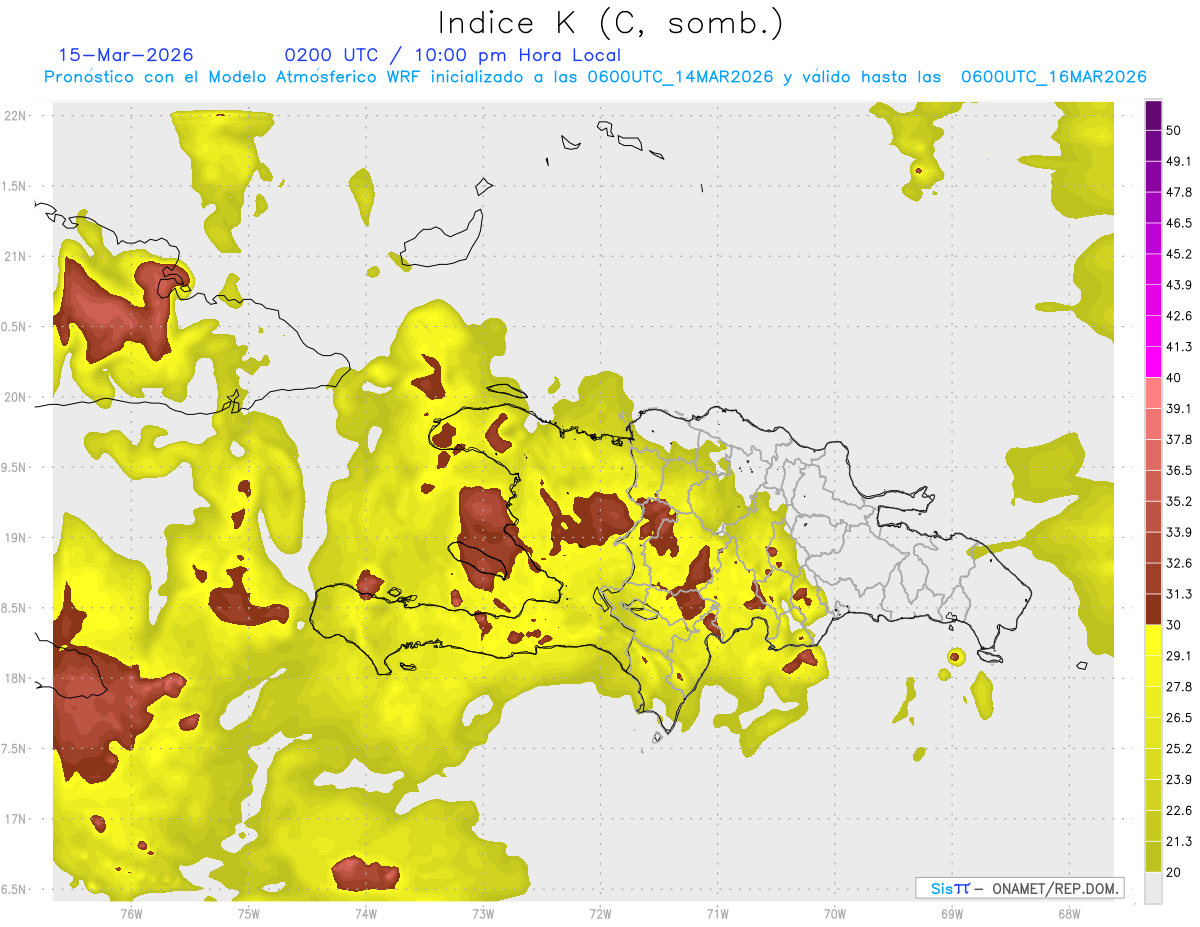
Task: Click the "74W" longitude label
Action: tap(366, 914)
